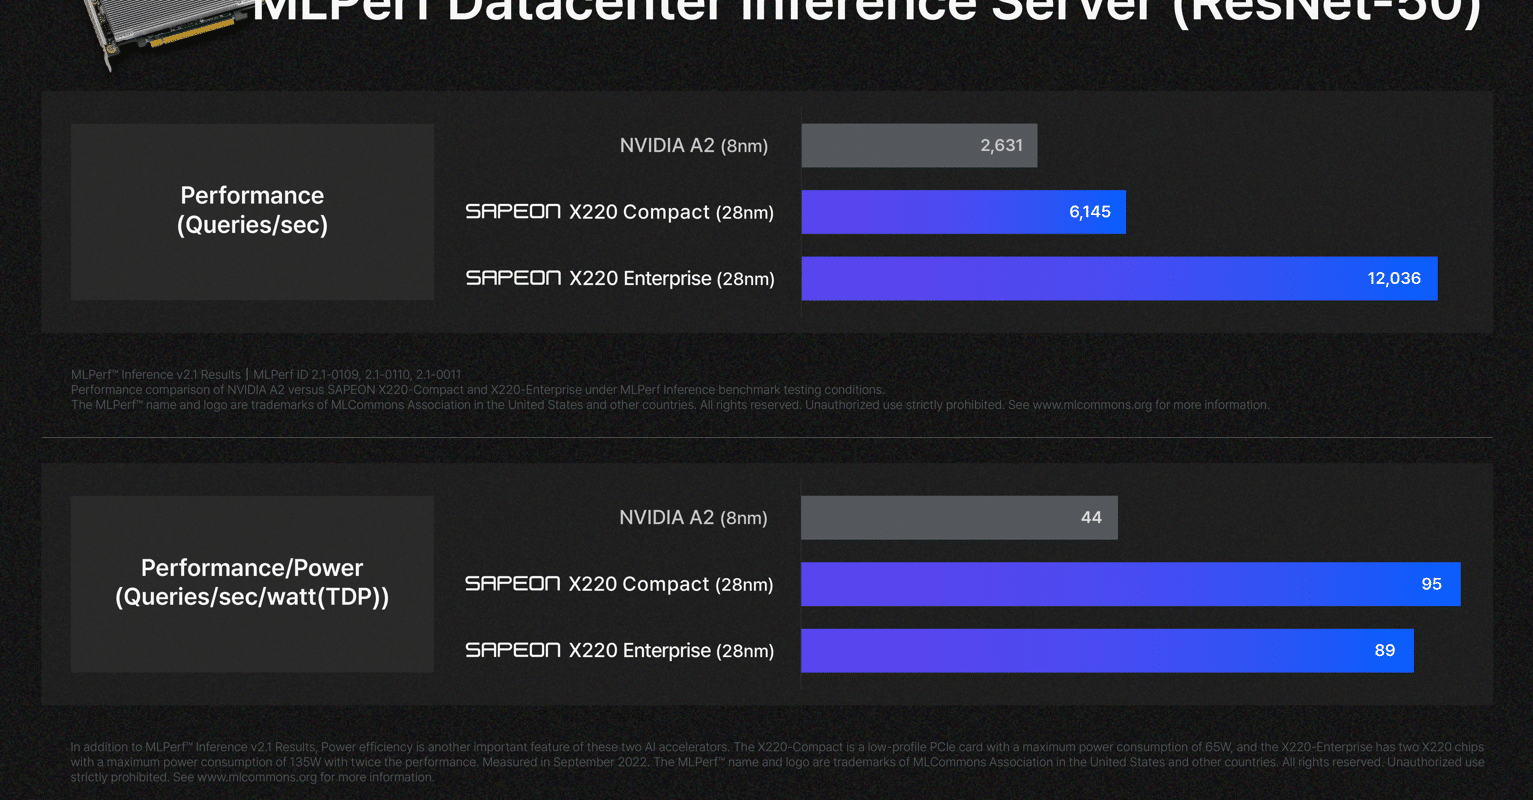Click the SAPEON logo beside X220 Enterprise performance
Image resolution: width=1533 pixels, height=800 pixels.
tap(513, 277)
